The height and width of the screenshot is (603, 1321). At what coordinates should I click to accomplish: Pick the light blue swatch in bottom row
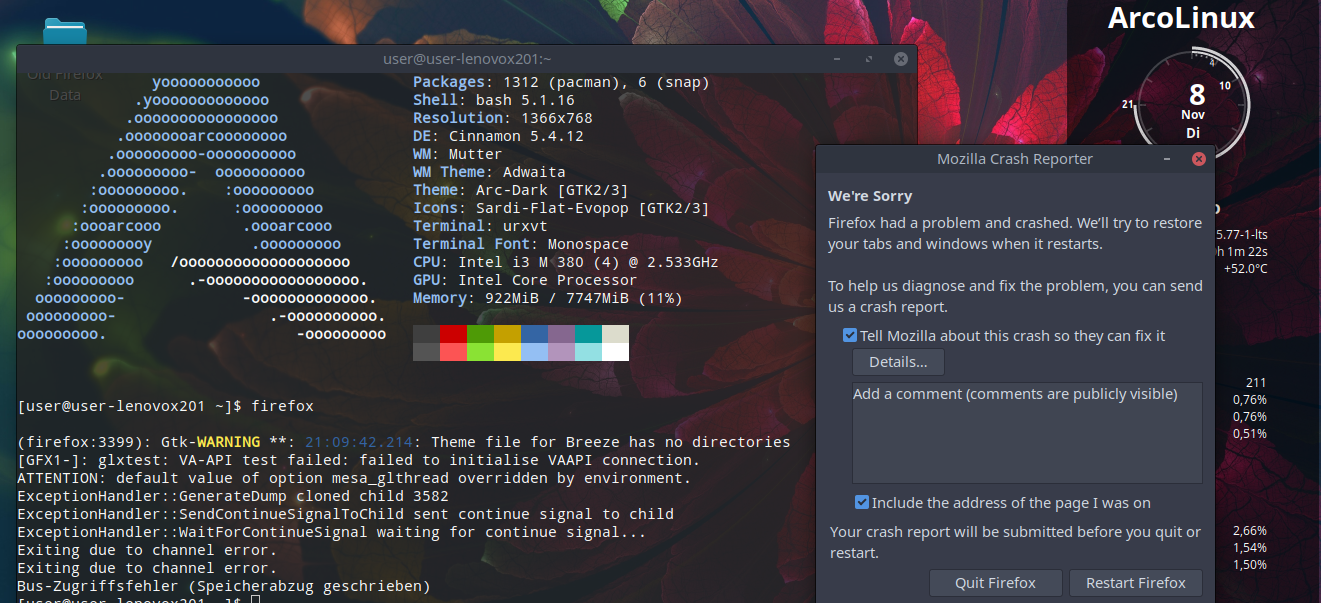point(534,352)
